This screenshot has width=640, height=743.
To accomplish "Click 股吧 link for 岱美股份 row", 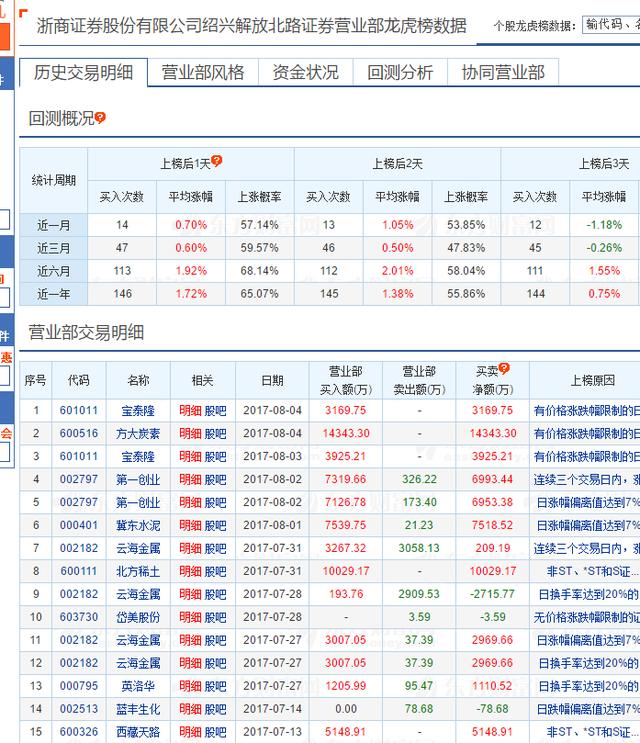I will coord(215,617).
